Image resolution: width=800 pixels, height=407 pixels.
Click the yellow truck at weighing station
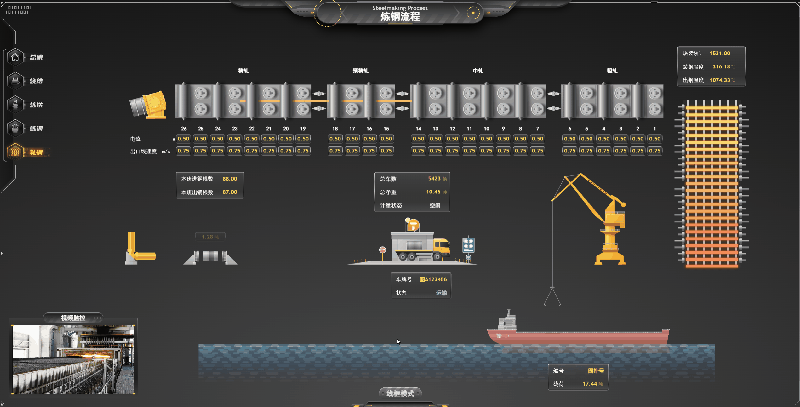tap(420, 246)
